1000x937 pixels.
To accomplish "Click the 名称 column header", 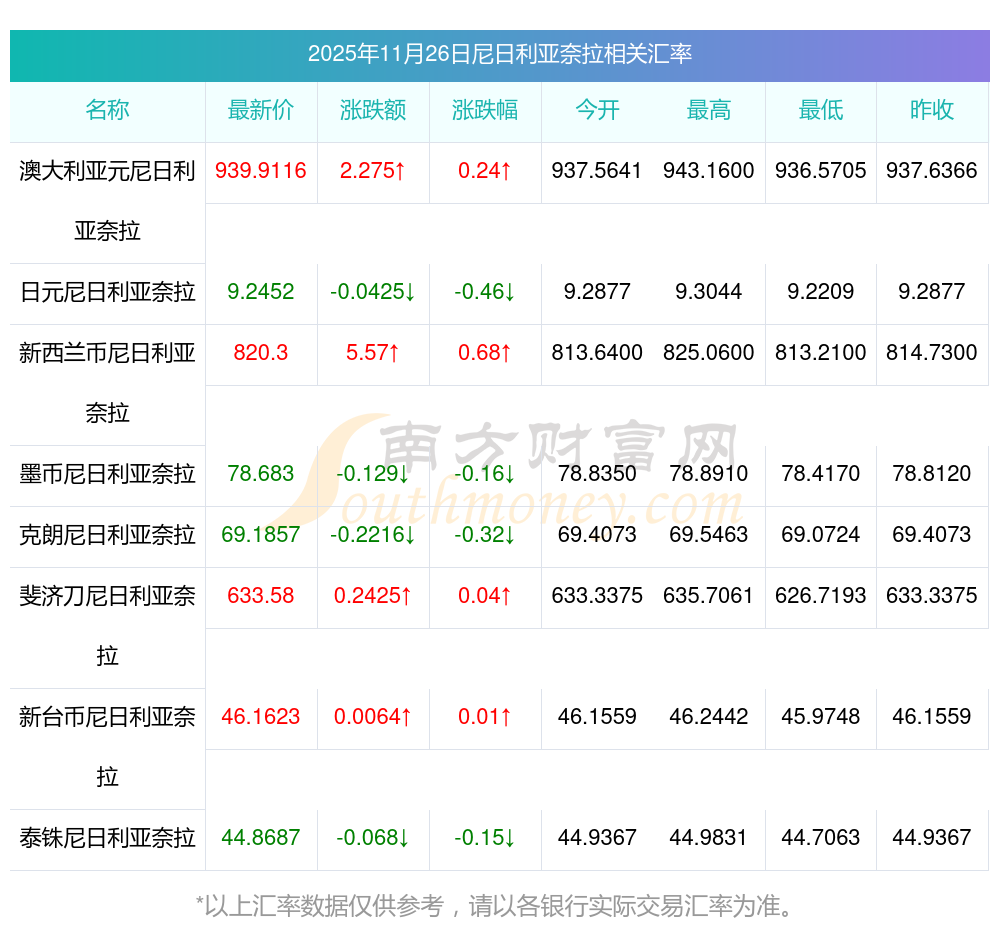I will pos(107,110).
